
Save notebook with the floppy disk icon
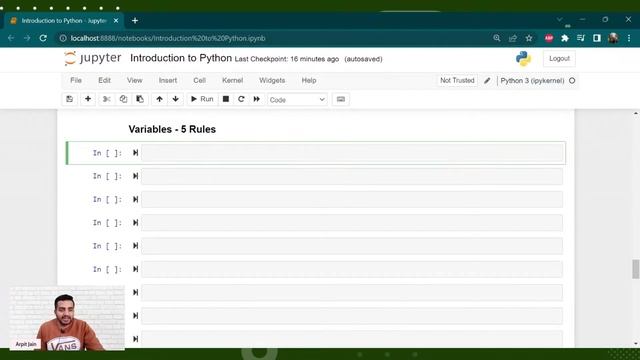point(69,99)
